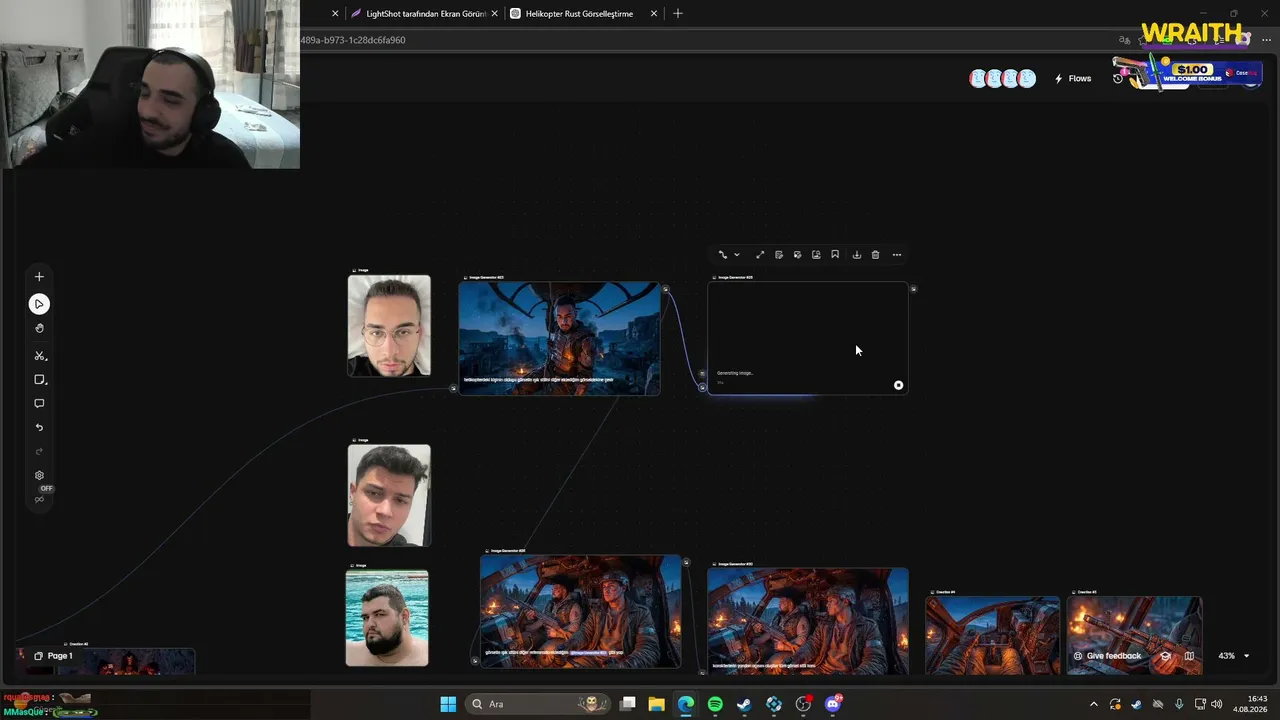Viewport: 1280px width, 720px height.
Task: Undo the last canvas action
Action: [x=39, y=428]
